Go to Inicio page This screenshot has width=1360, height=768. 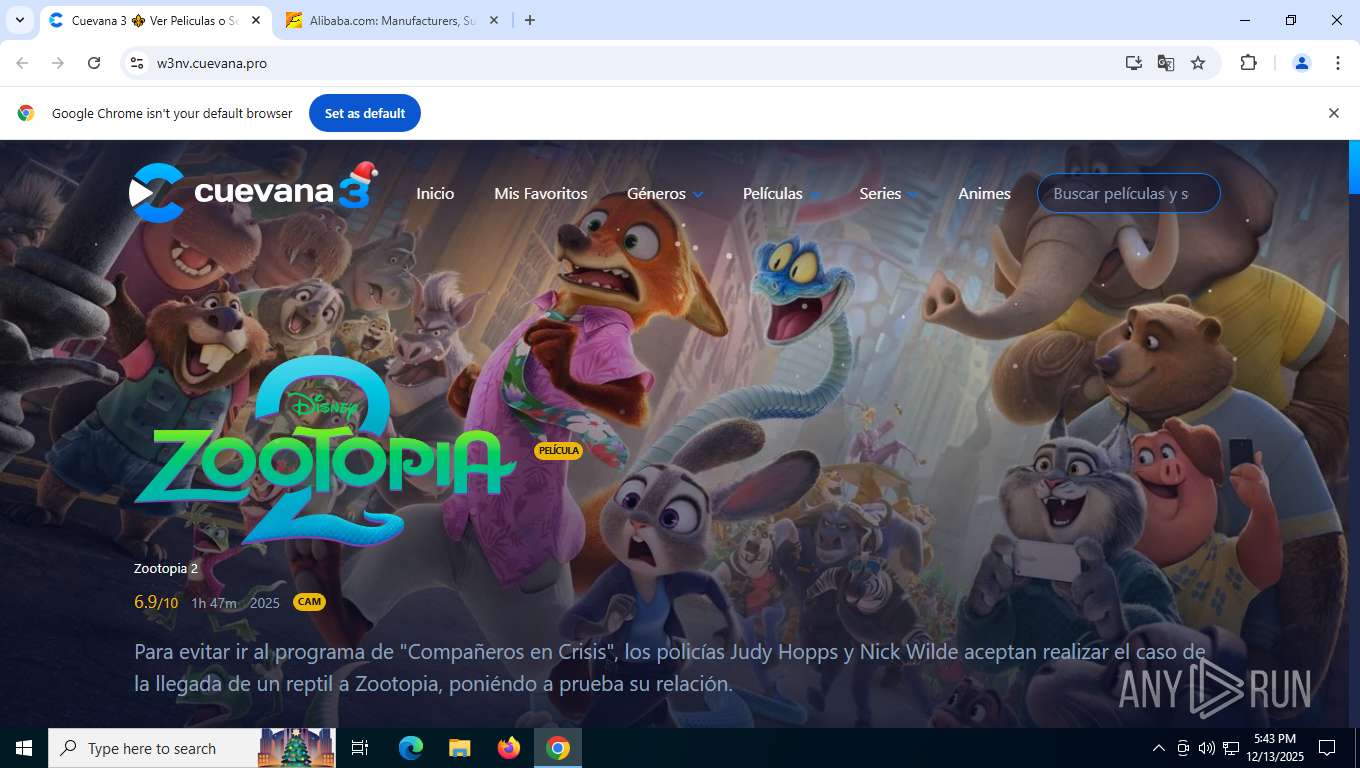coord(435,193)
